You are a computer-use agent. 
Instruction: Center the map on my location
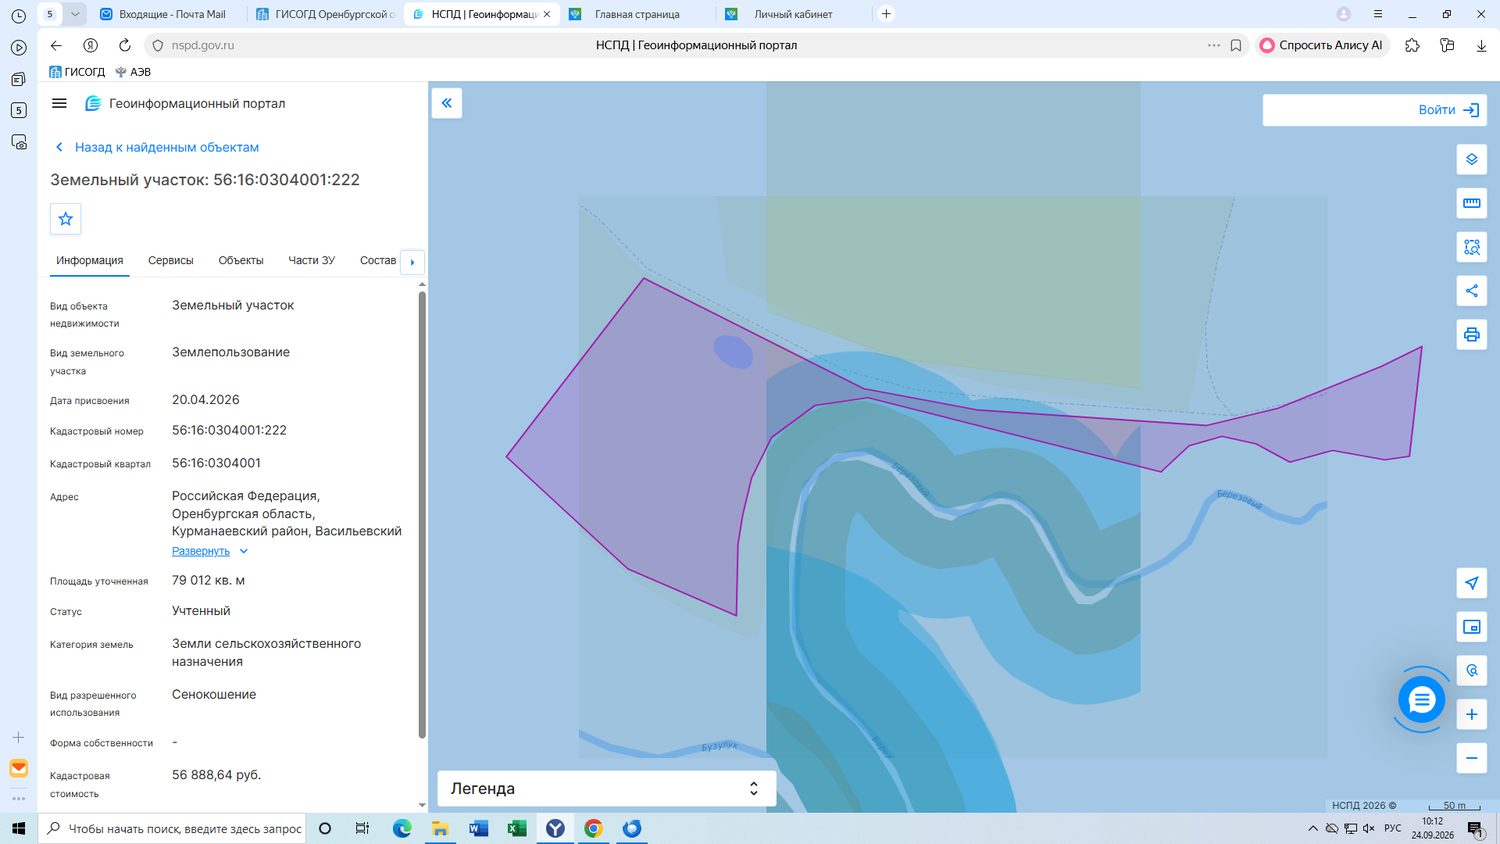(1471, 583)
